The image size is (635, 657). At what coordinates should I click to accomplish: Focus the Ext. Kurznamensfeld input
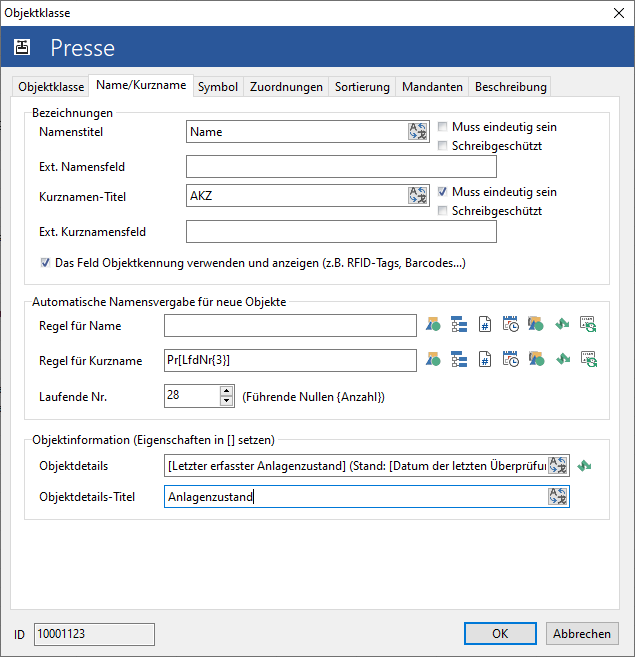coord(341,231)
